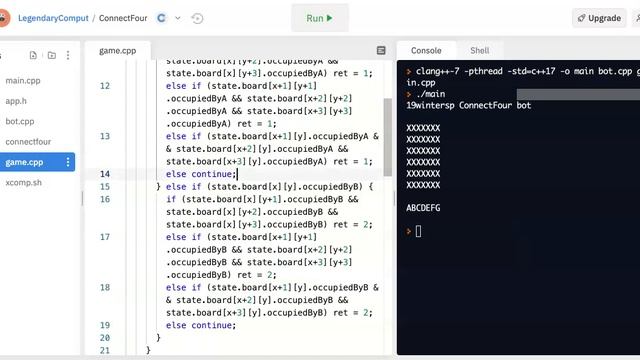Click the editor vertical scrollbar thumb

point(388,137)
